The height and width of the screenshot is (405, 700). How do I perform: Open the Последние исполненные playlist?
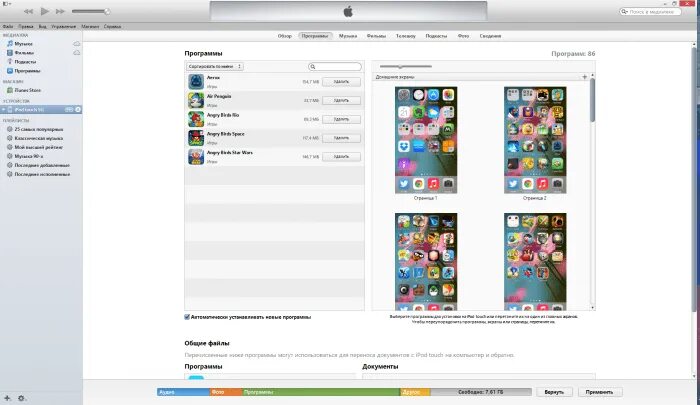(42, 174)
